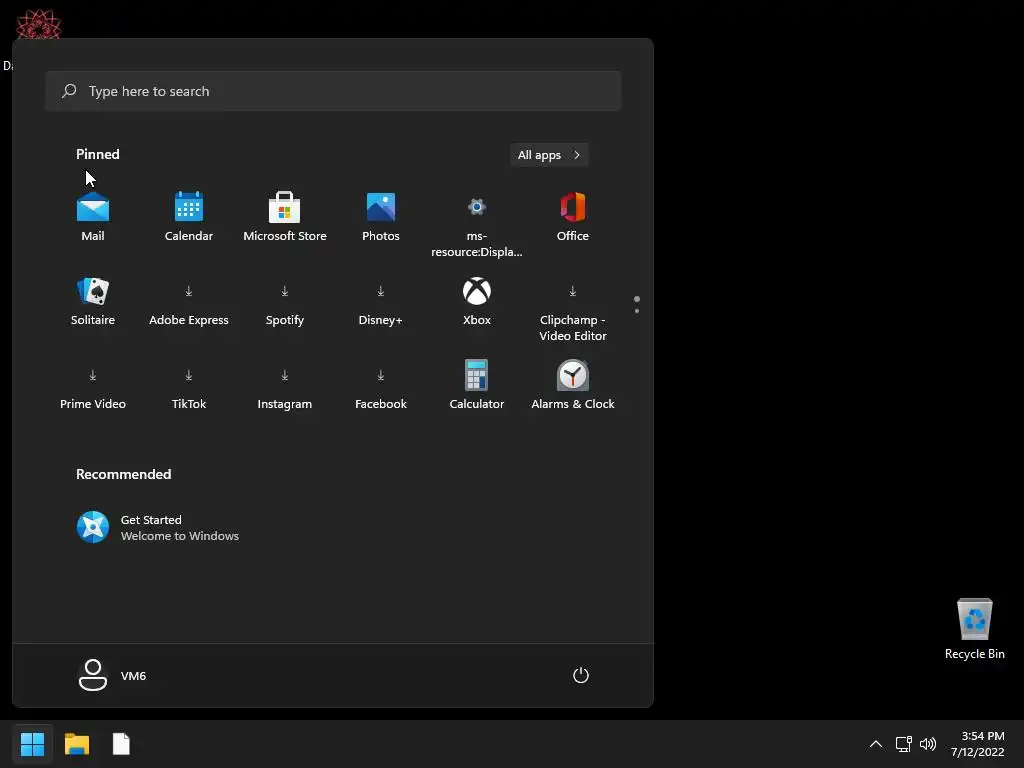The image size is (1024, 768).
Task: Launch the Xbox app
Action: 477,302
